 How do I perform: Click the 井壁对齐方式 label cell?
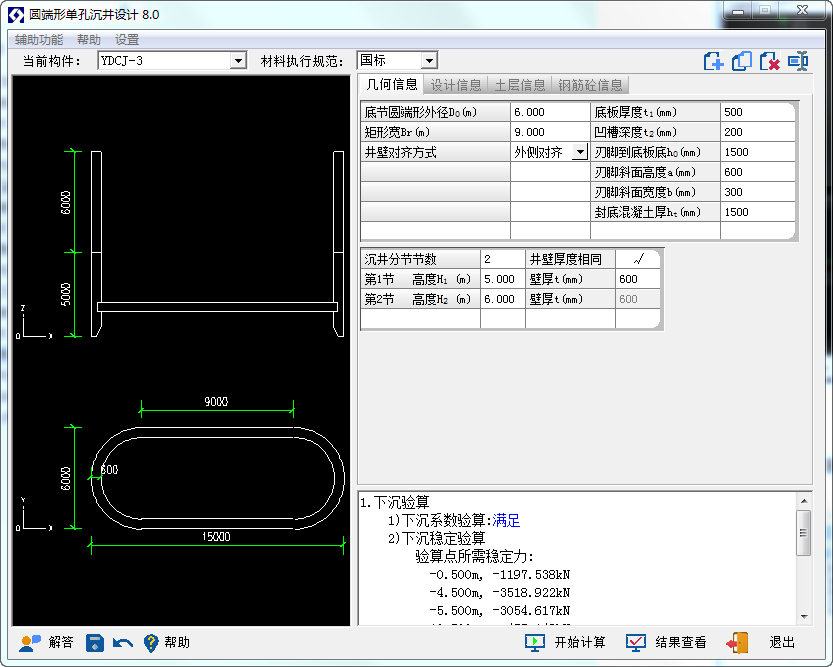coord(435,152)
